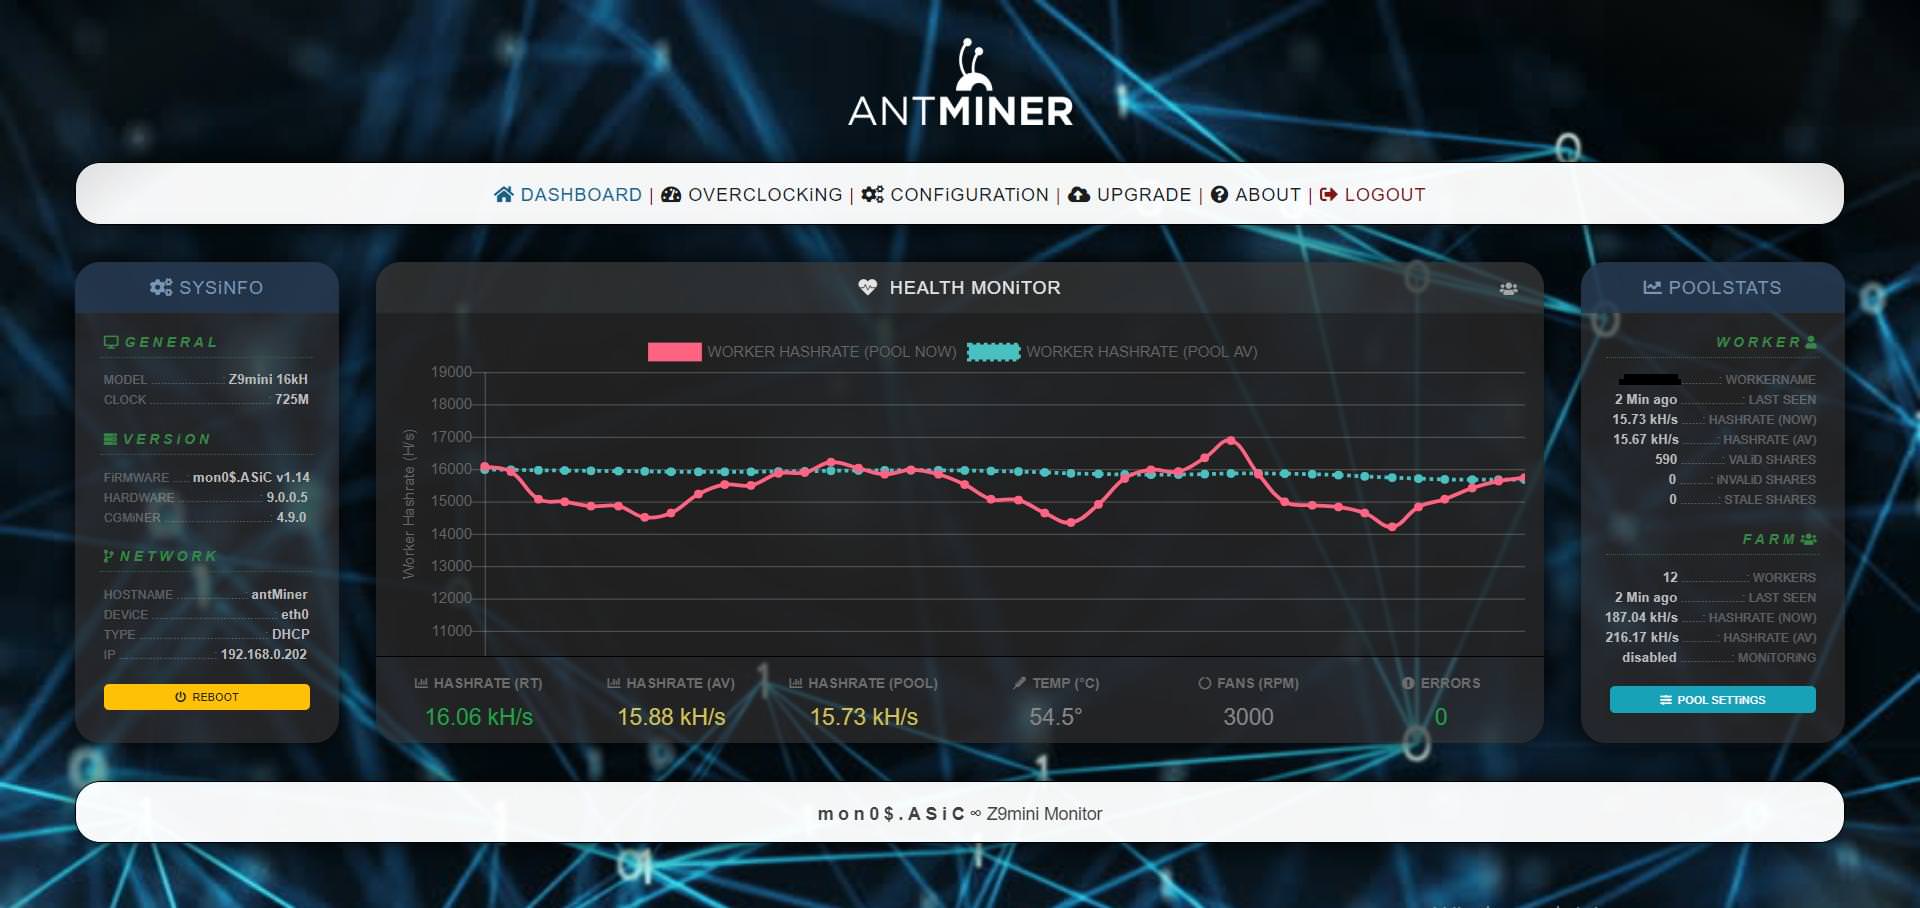Click the Errors count value 0
Viewport: 1920px width, 908px height.
pyautogui.click(x=1441, y=717)
